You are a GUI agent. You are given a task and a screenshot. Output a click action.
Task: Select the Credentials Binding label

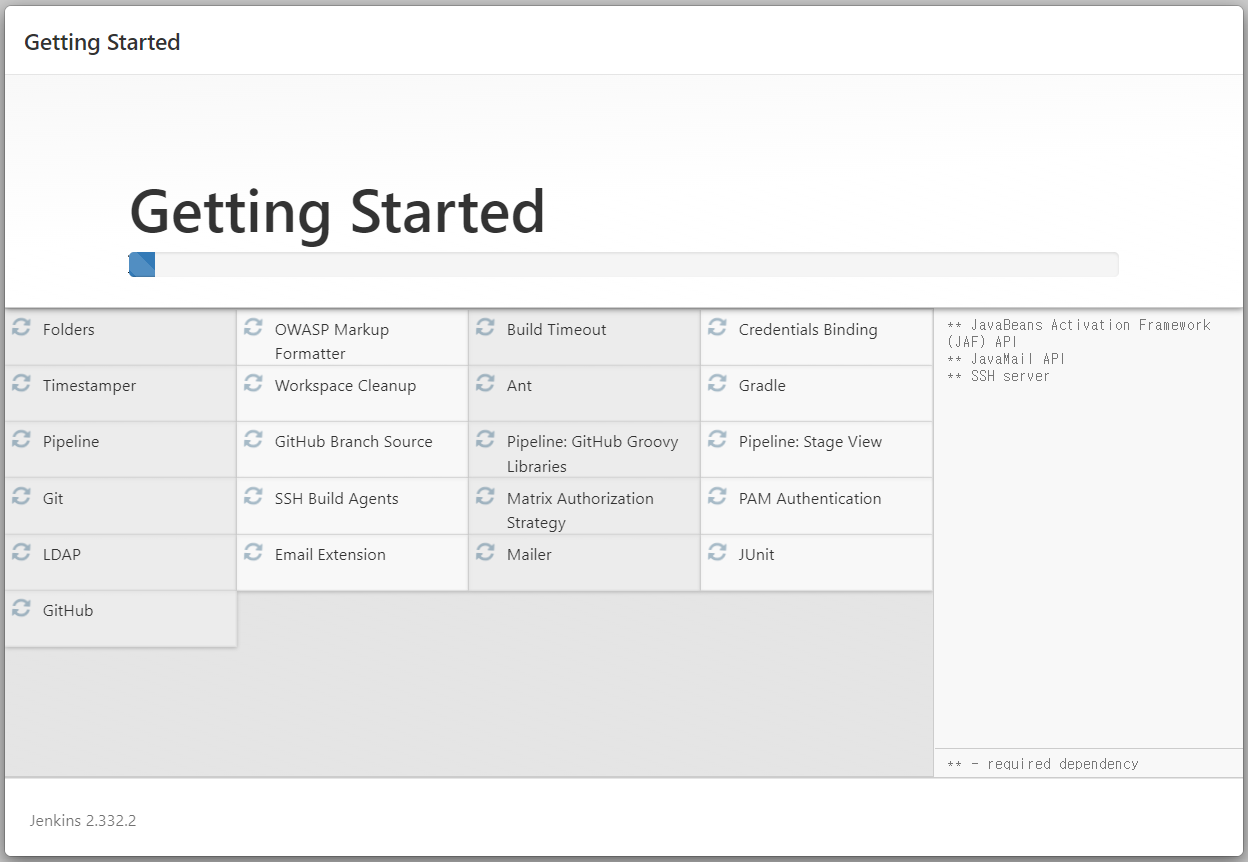[x=808, y=329]
